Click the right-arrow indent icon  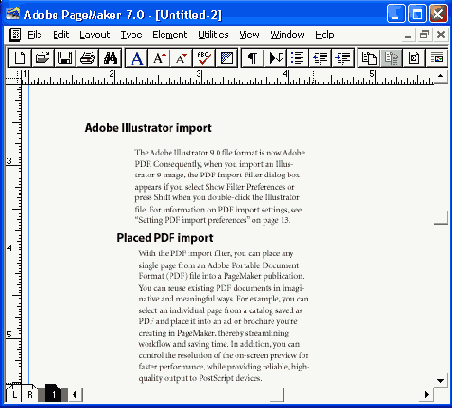pyautogui.click(x=343, y=58)
